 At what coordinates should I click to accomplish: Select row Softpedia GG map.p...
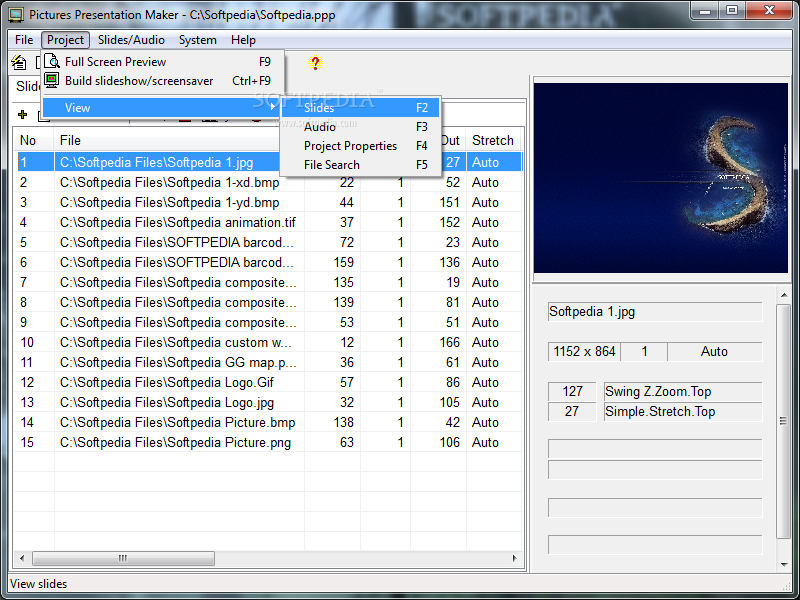(268, 362)
